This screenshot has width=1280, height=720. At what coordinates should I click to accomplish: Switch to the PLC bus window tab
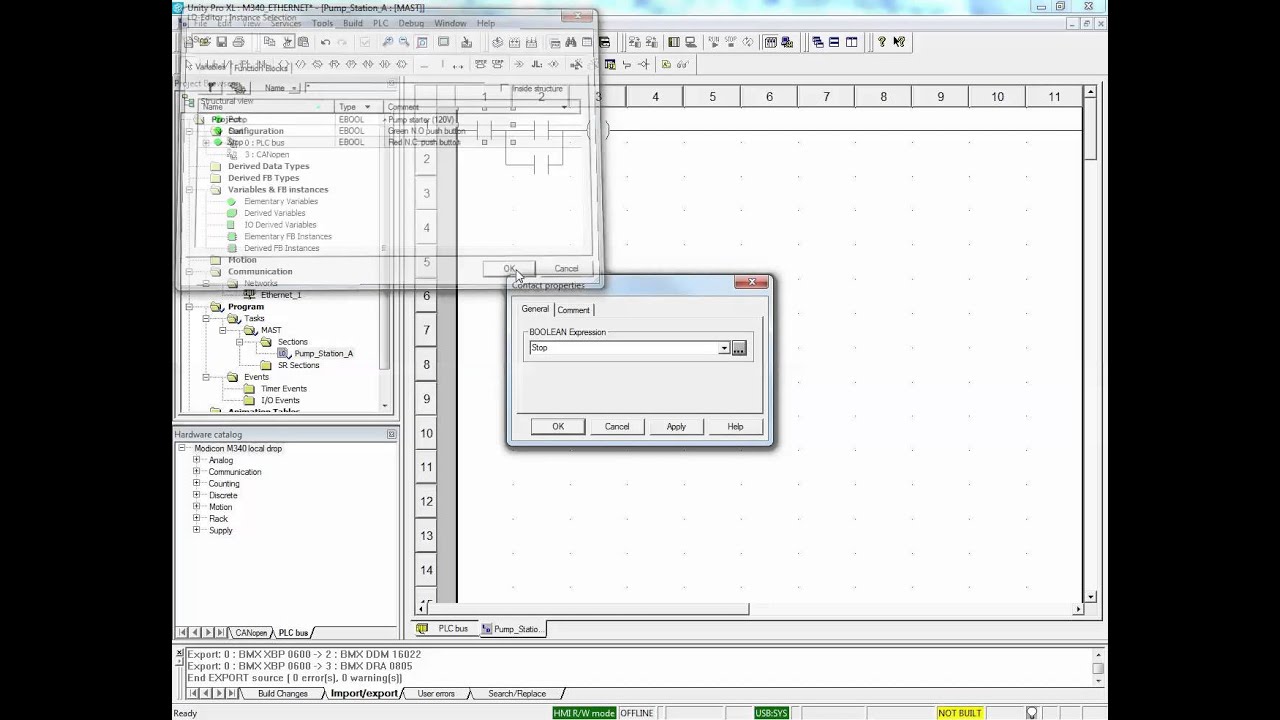point(445,629)
